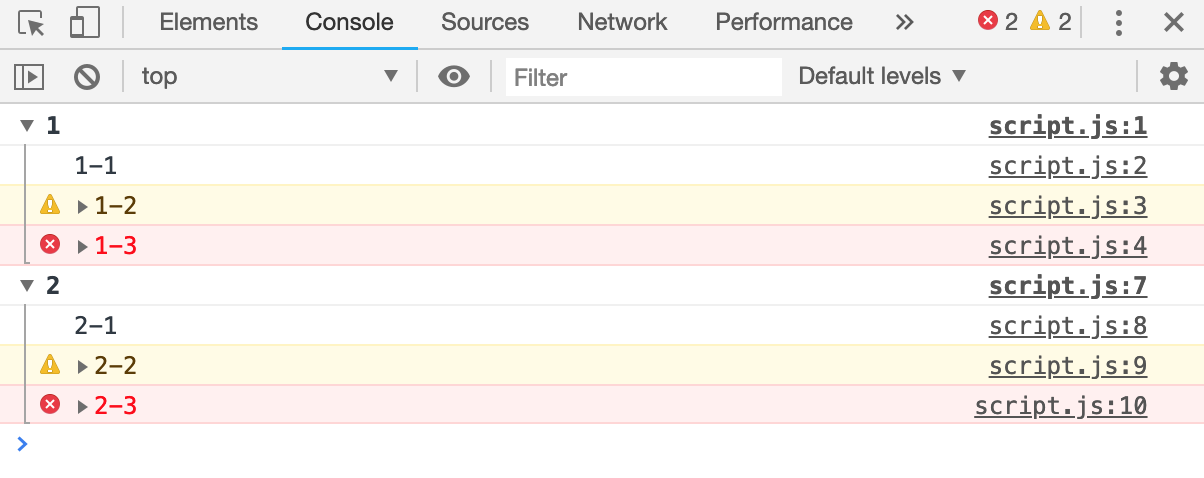
Task: Open the Default levels dropdown
Action: (882, 76)
